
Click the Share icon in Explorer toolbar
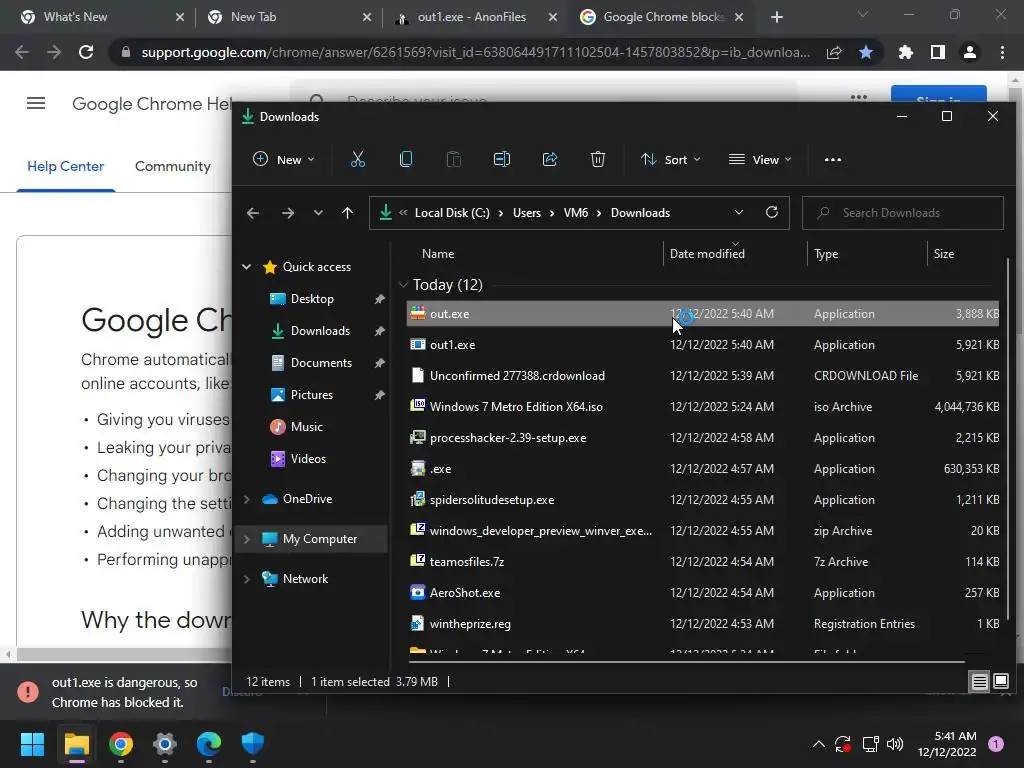click(x=550, y=159)
